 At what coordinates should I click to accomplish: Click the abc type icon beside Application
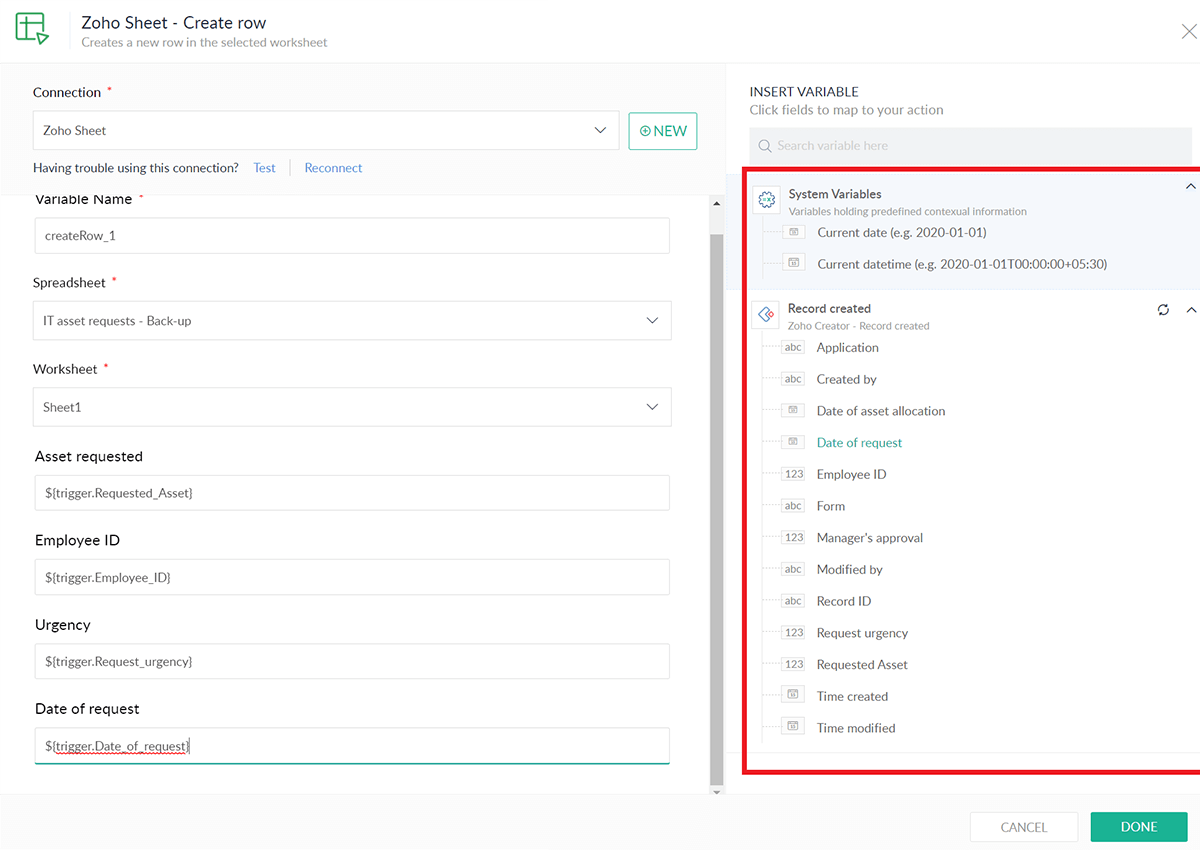[x=793, y=348]
